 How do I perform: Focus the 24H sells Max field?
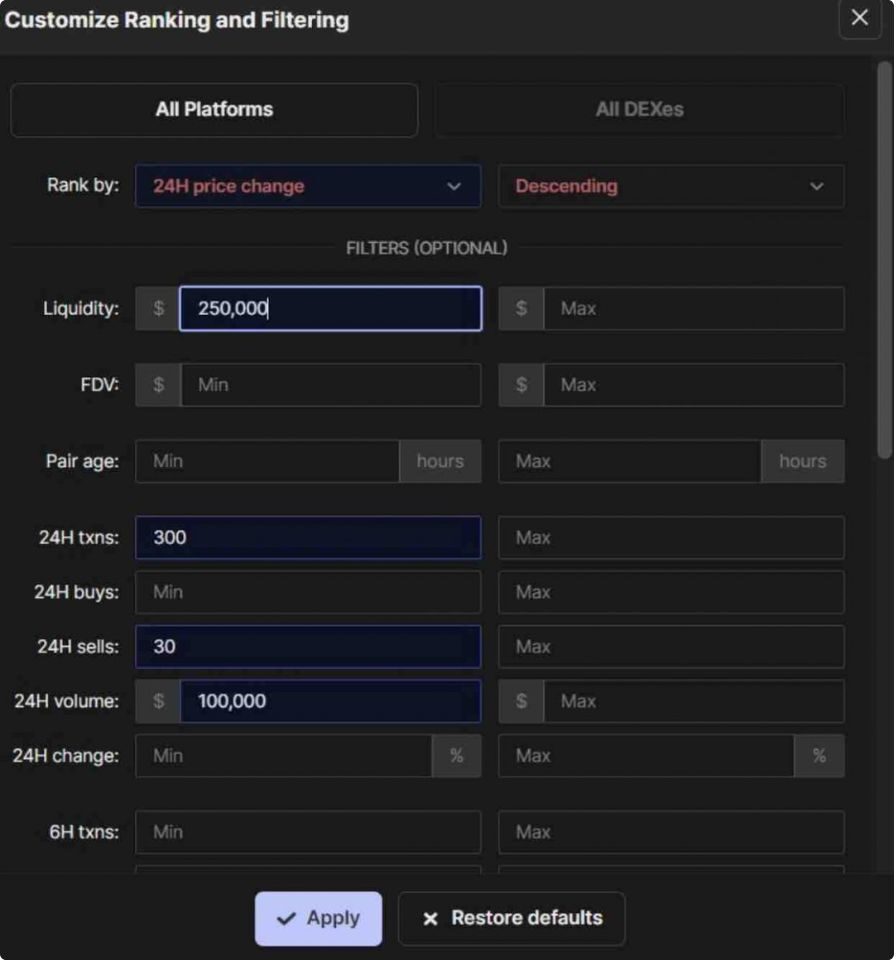[x=671, y=647]
